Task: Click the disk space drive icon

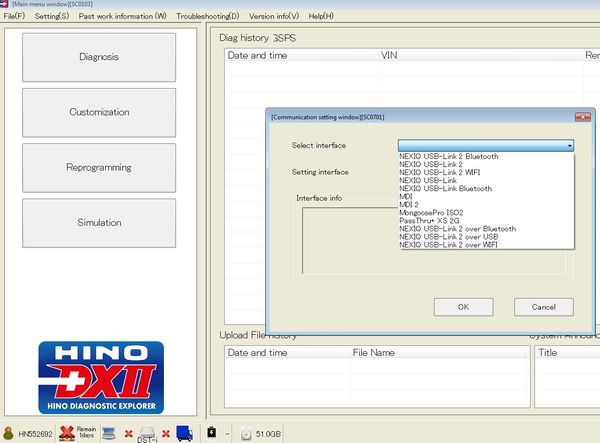Action: pyautogui.click(x=246, y=433)
